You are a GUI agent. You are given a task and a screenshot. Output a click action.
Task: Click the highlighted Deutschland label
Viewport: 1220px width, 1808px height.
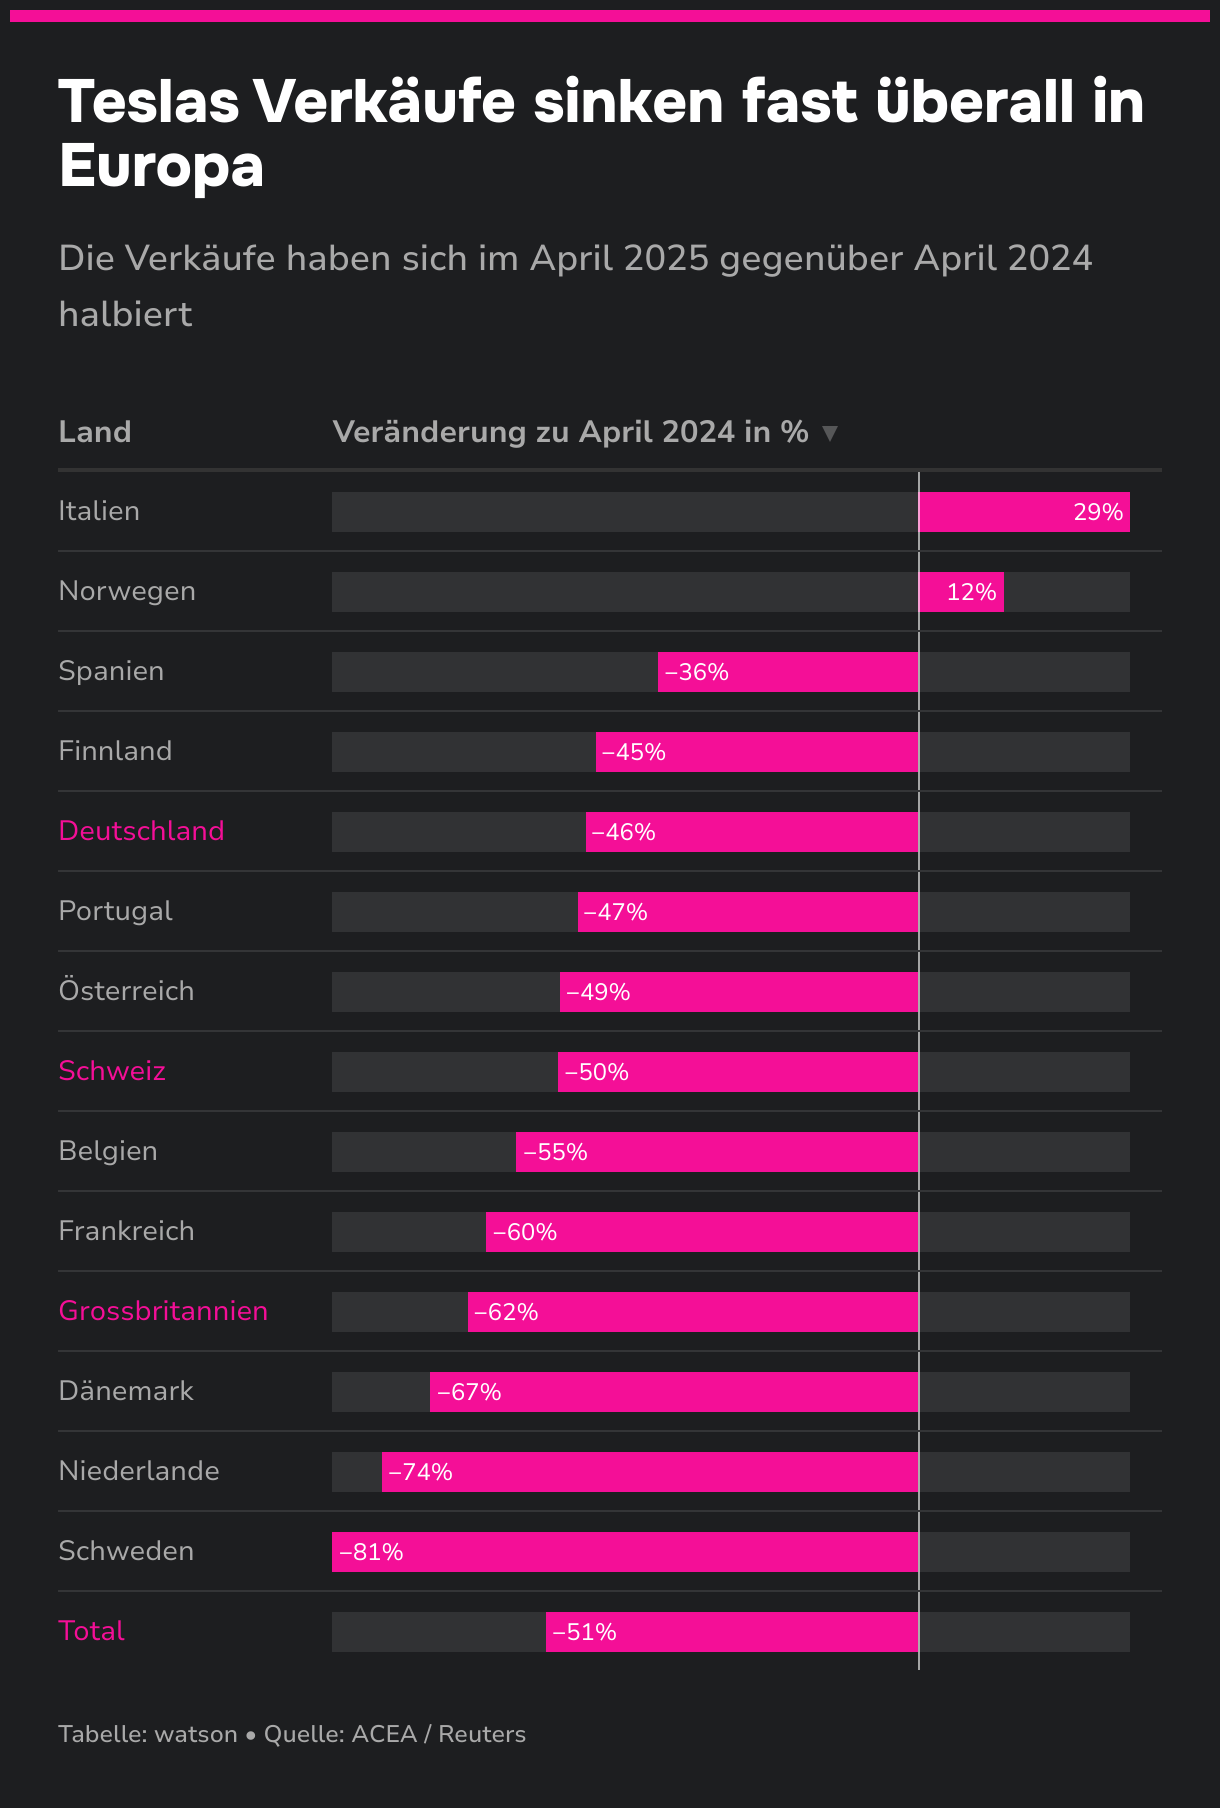point(141,831)
